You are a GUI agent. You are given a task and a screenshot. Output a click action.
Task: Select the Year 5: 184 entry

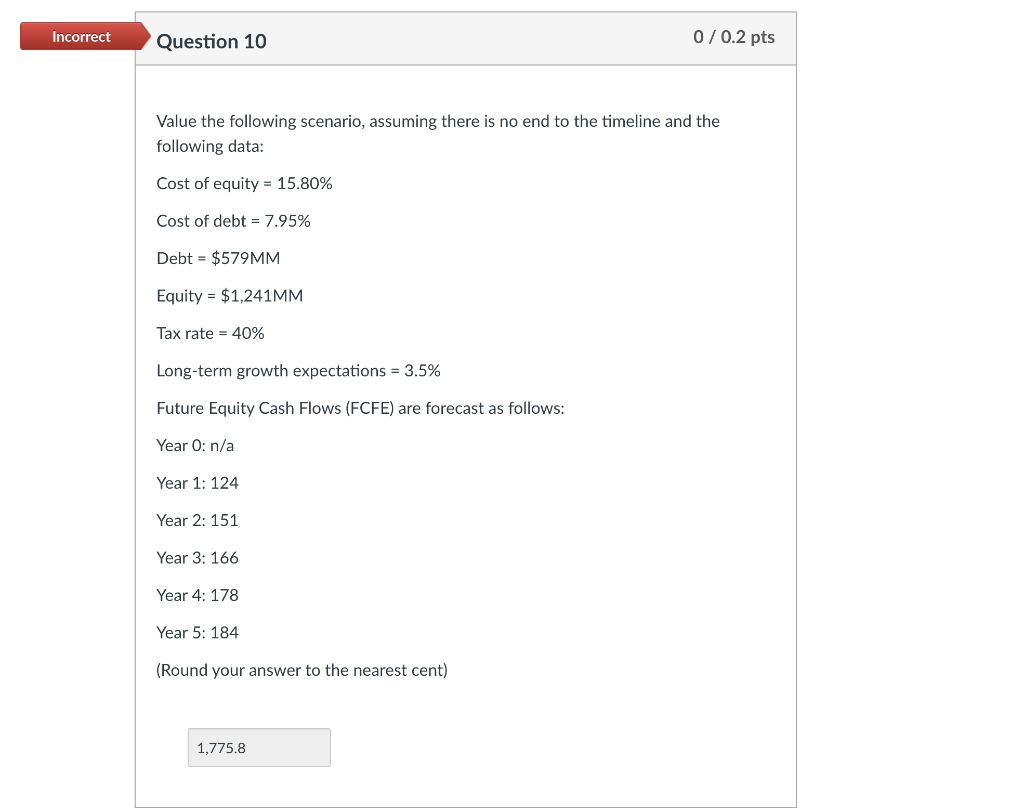coord(197,632)
